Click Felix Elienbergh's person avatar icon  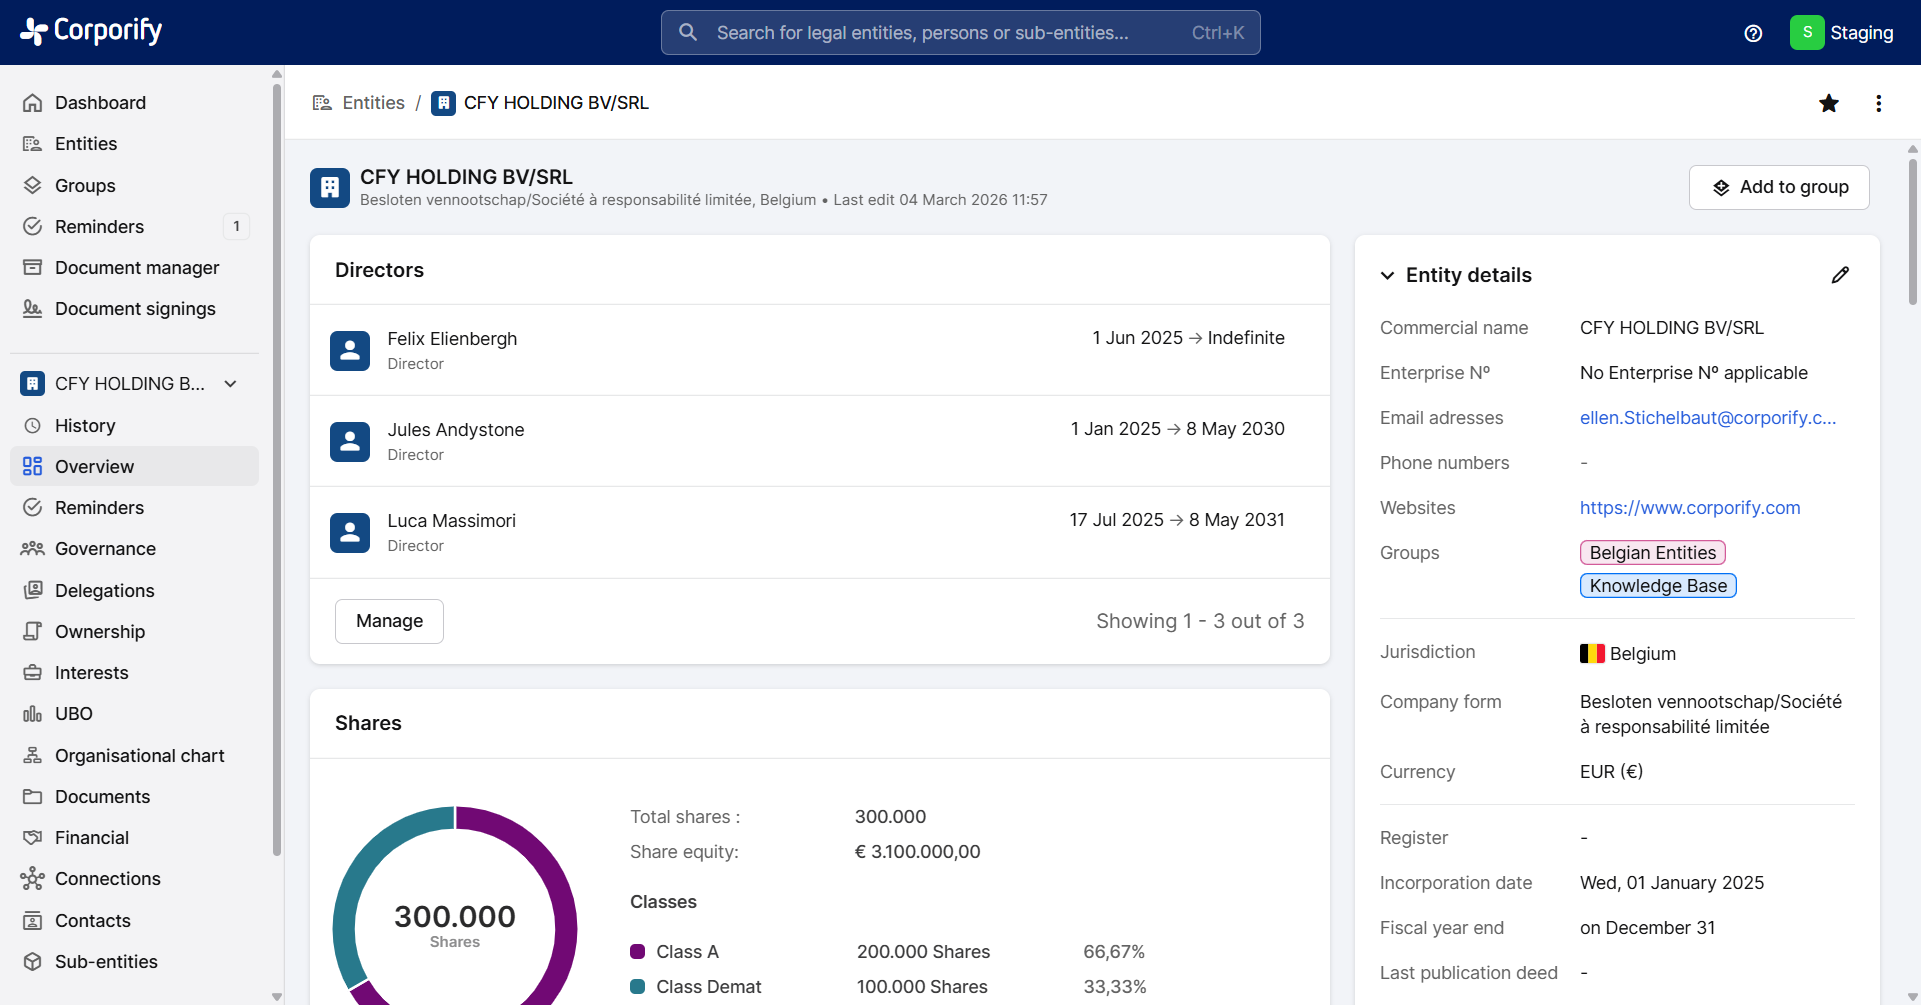[350, 350]
